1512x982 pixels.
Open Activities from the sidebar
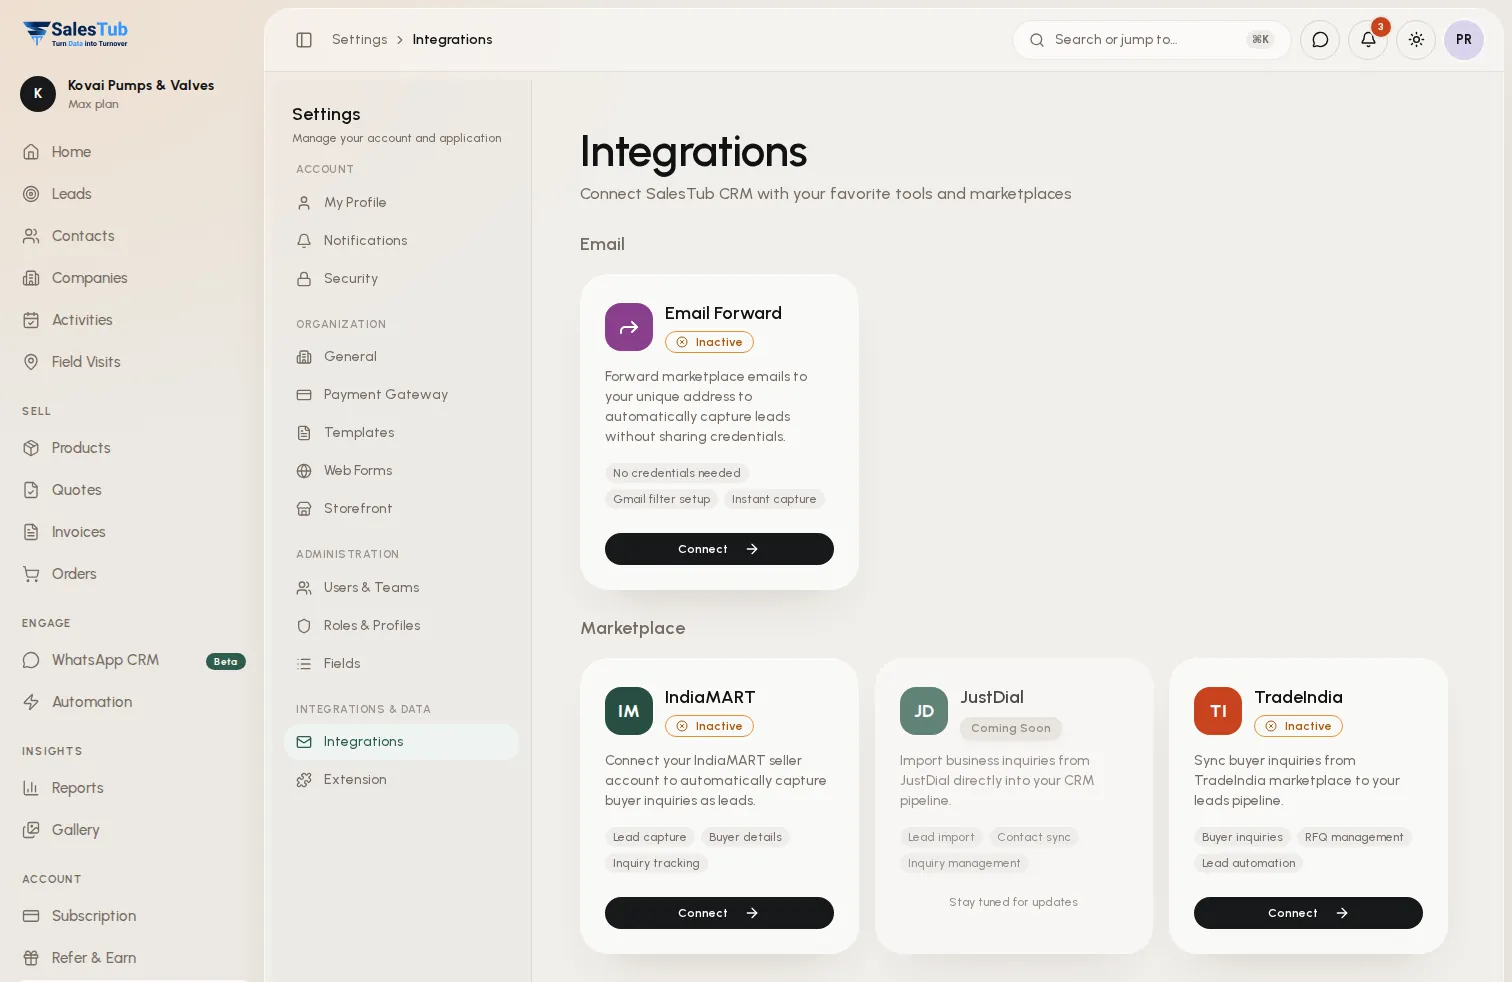132,320
